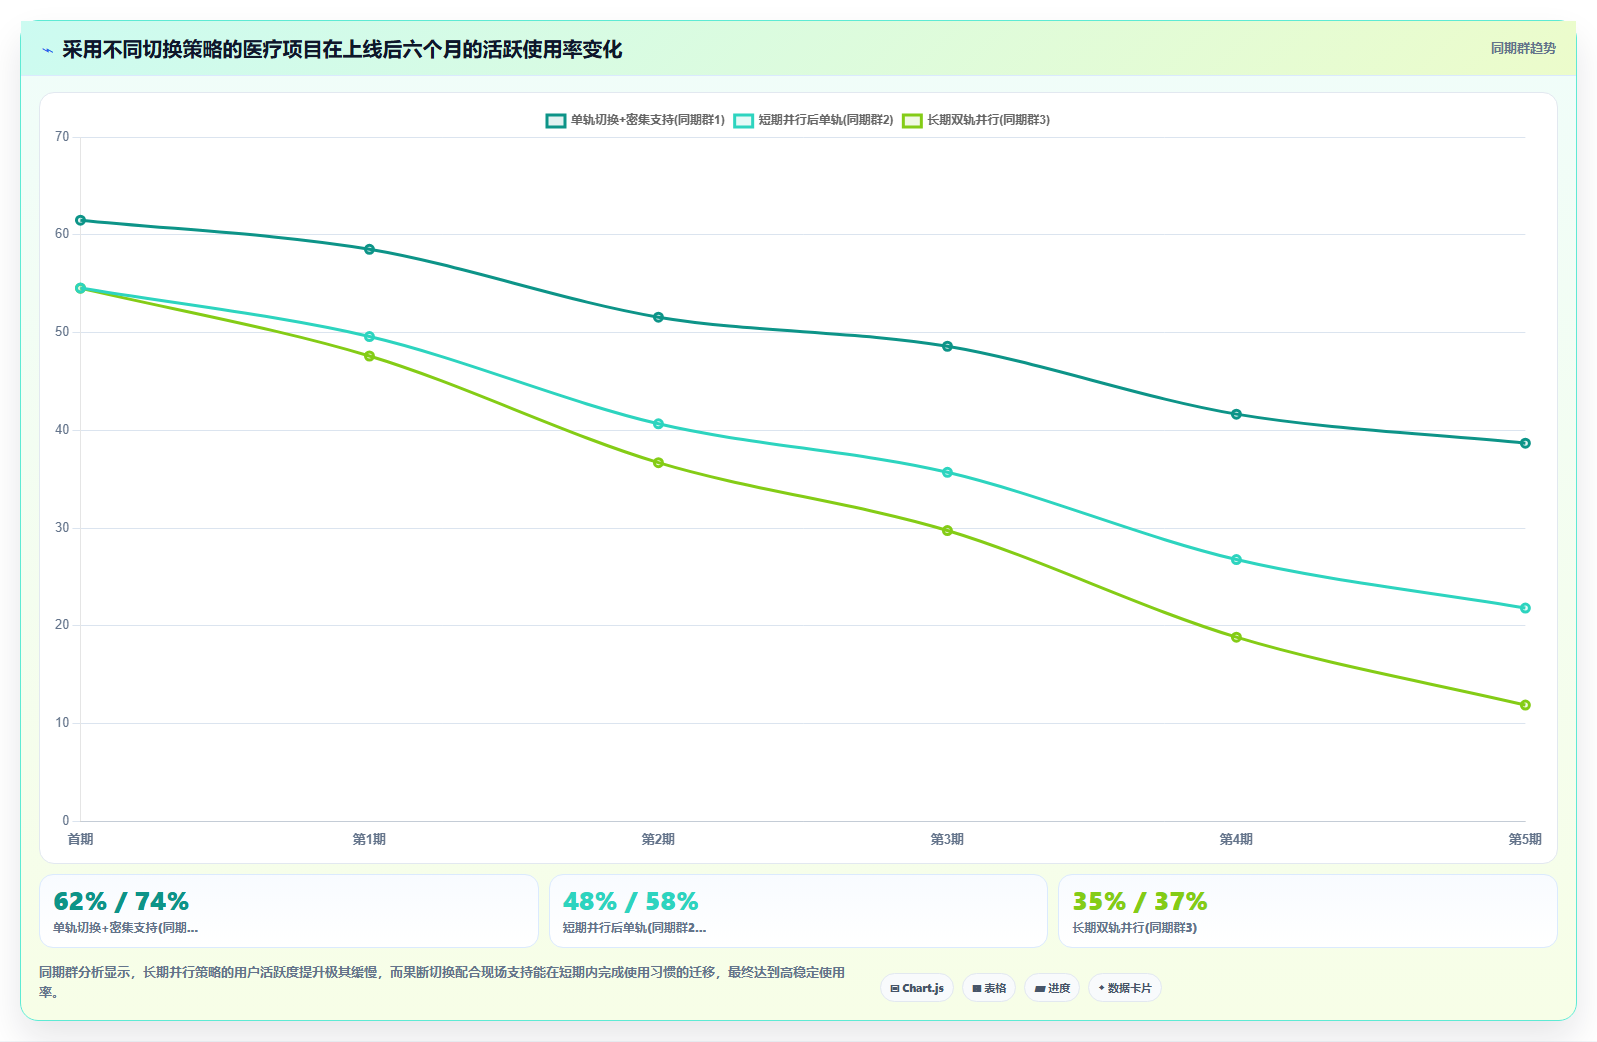The width and height of the screenshot is (1597, 1042).
Task: Click the lightning icon beside the chart title
Action: [x=47, y=50]
